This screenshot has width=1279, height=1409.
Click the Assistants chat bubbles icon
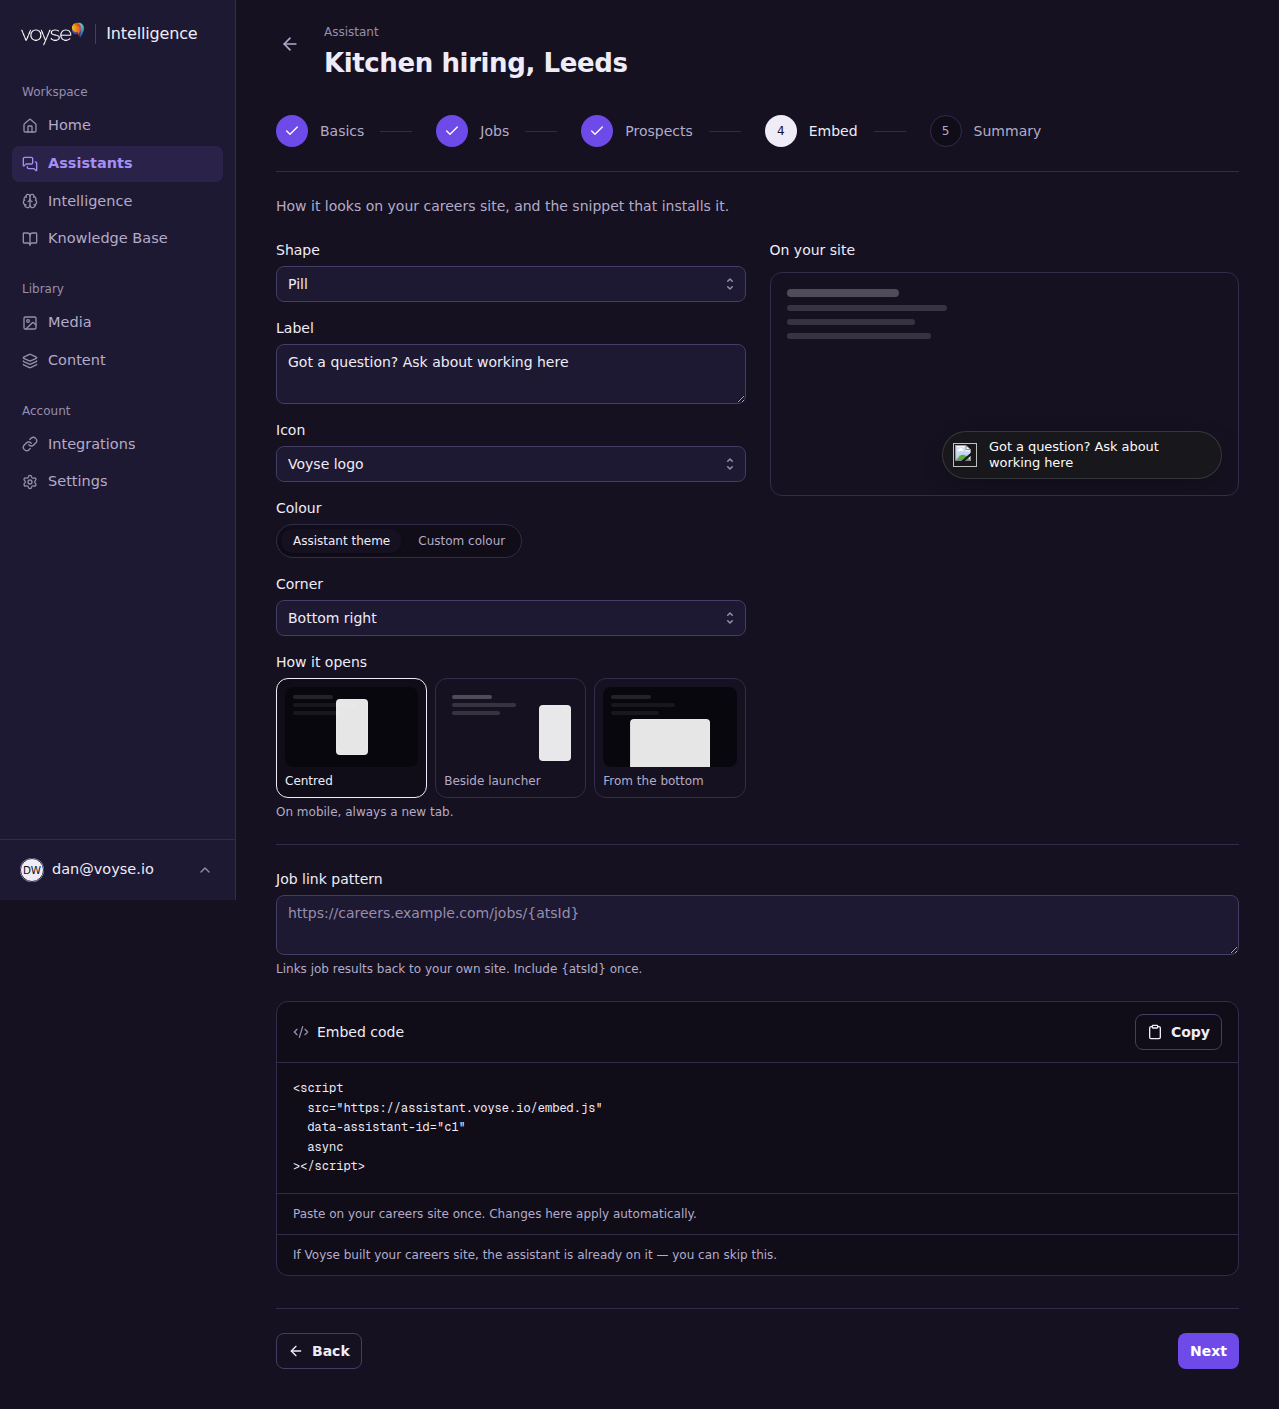(30, 163)
